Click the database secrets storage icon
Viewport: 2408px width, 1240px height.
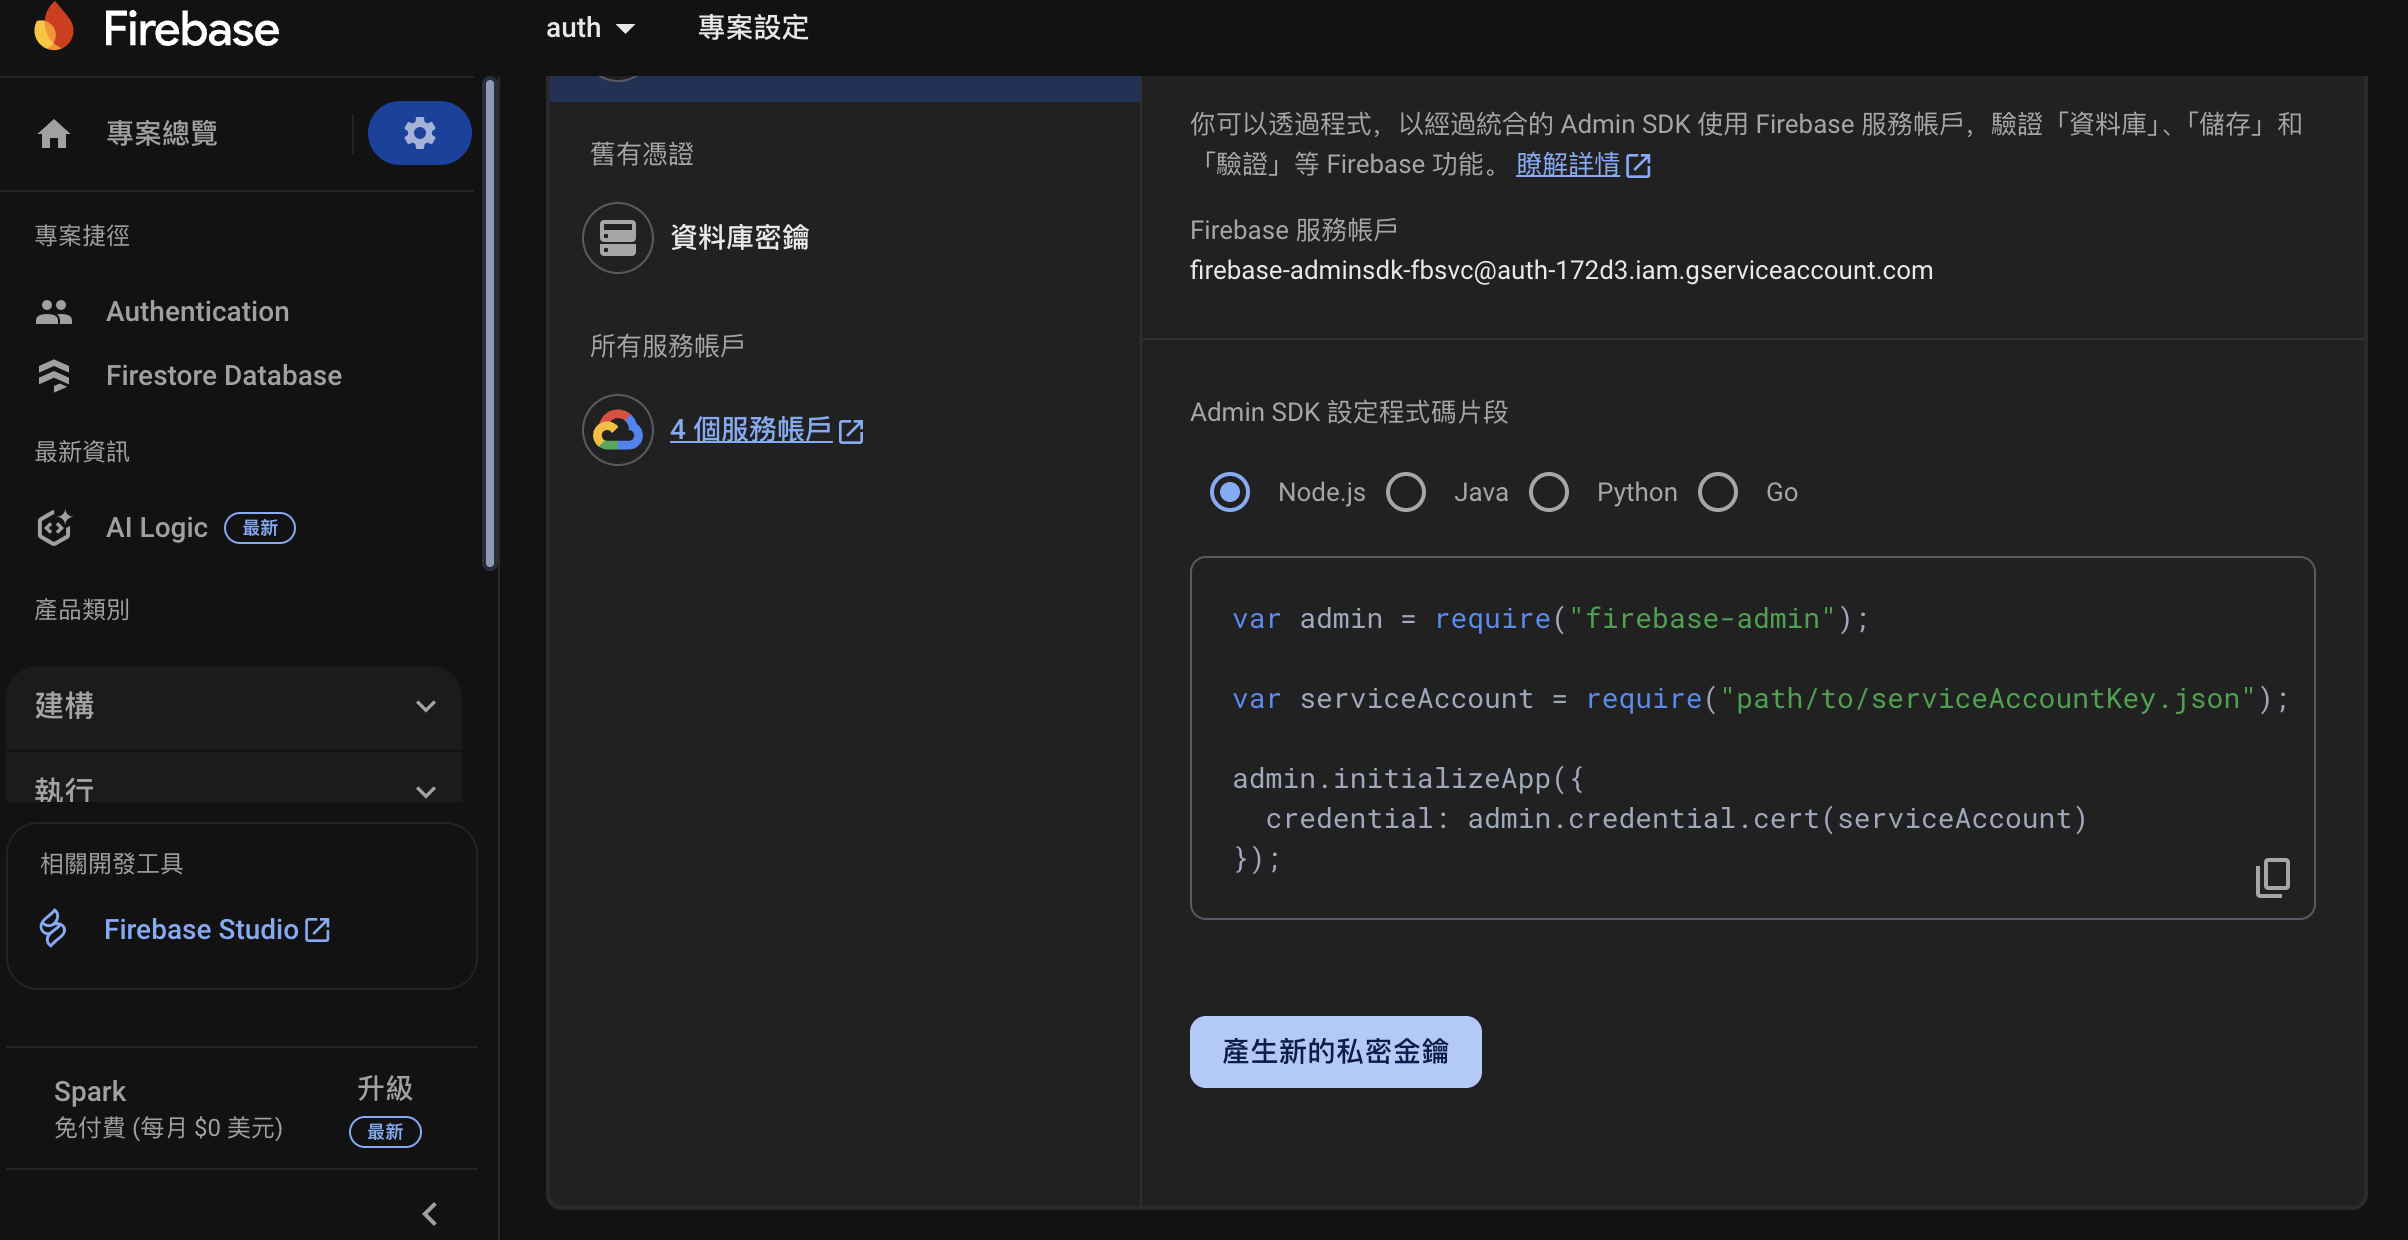(x=618, y=238)
